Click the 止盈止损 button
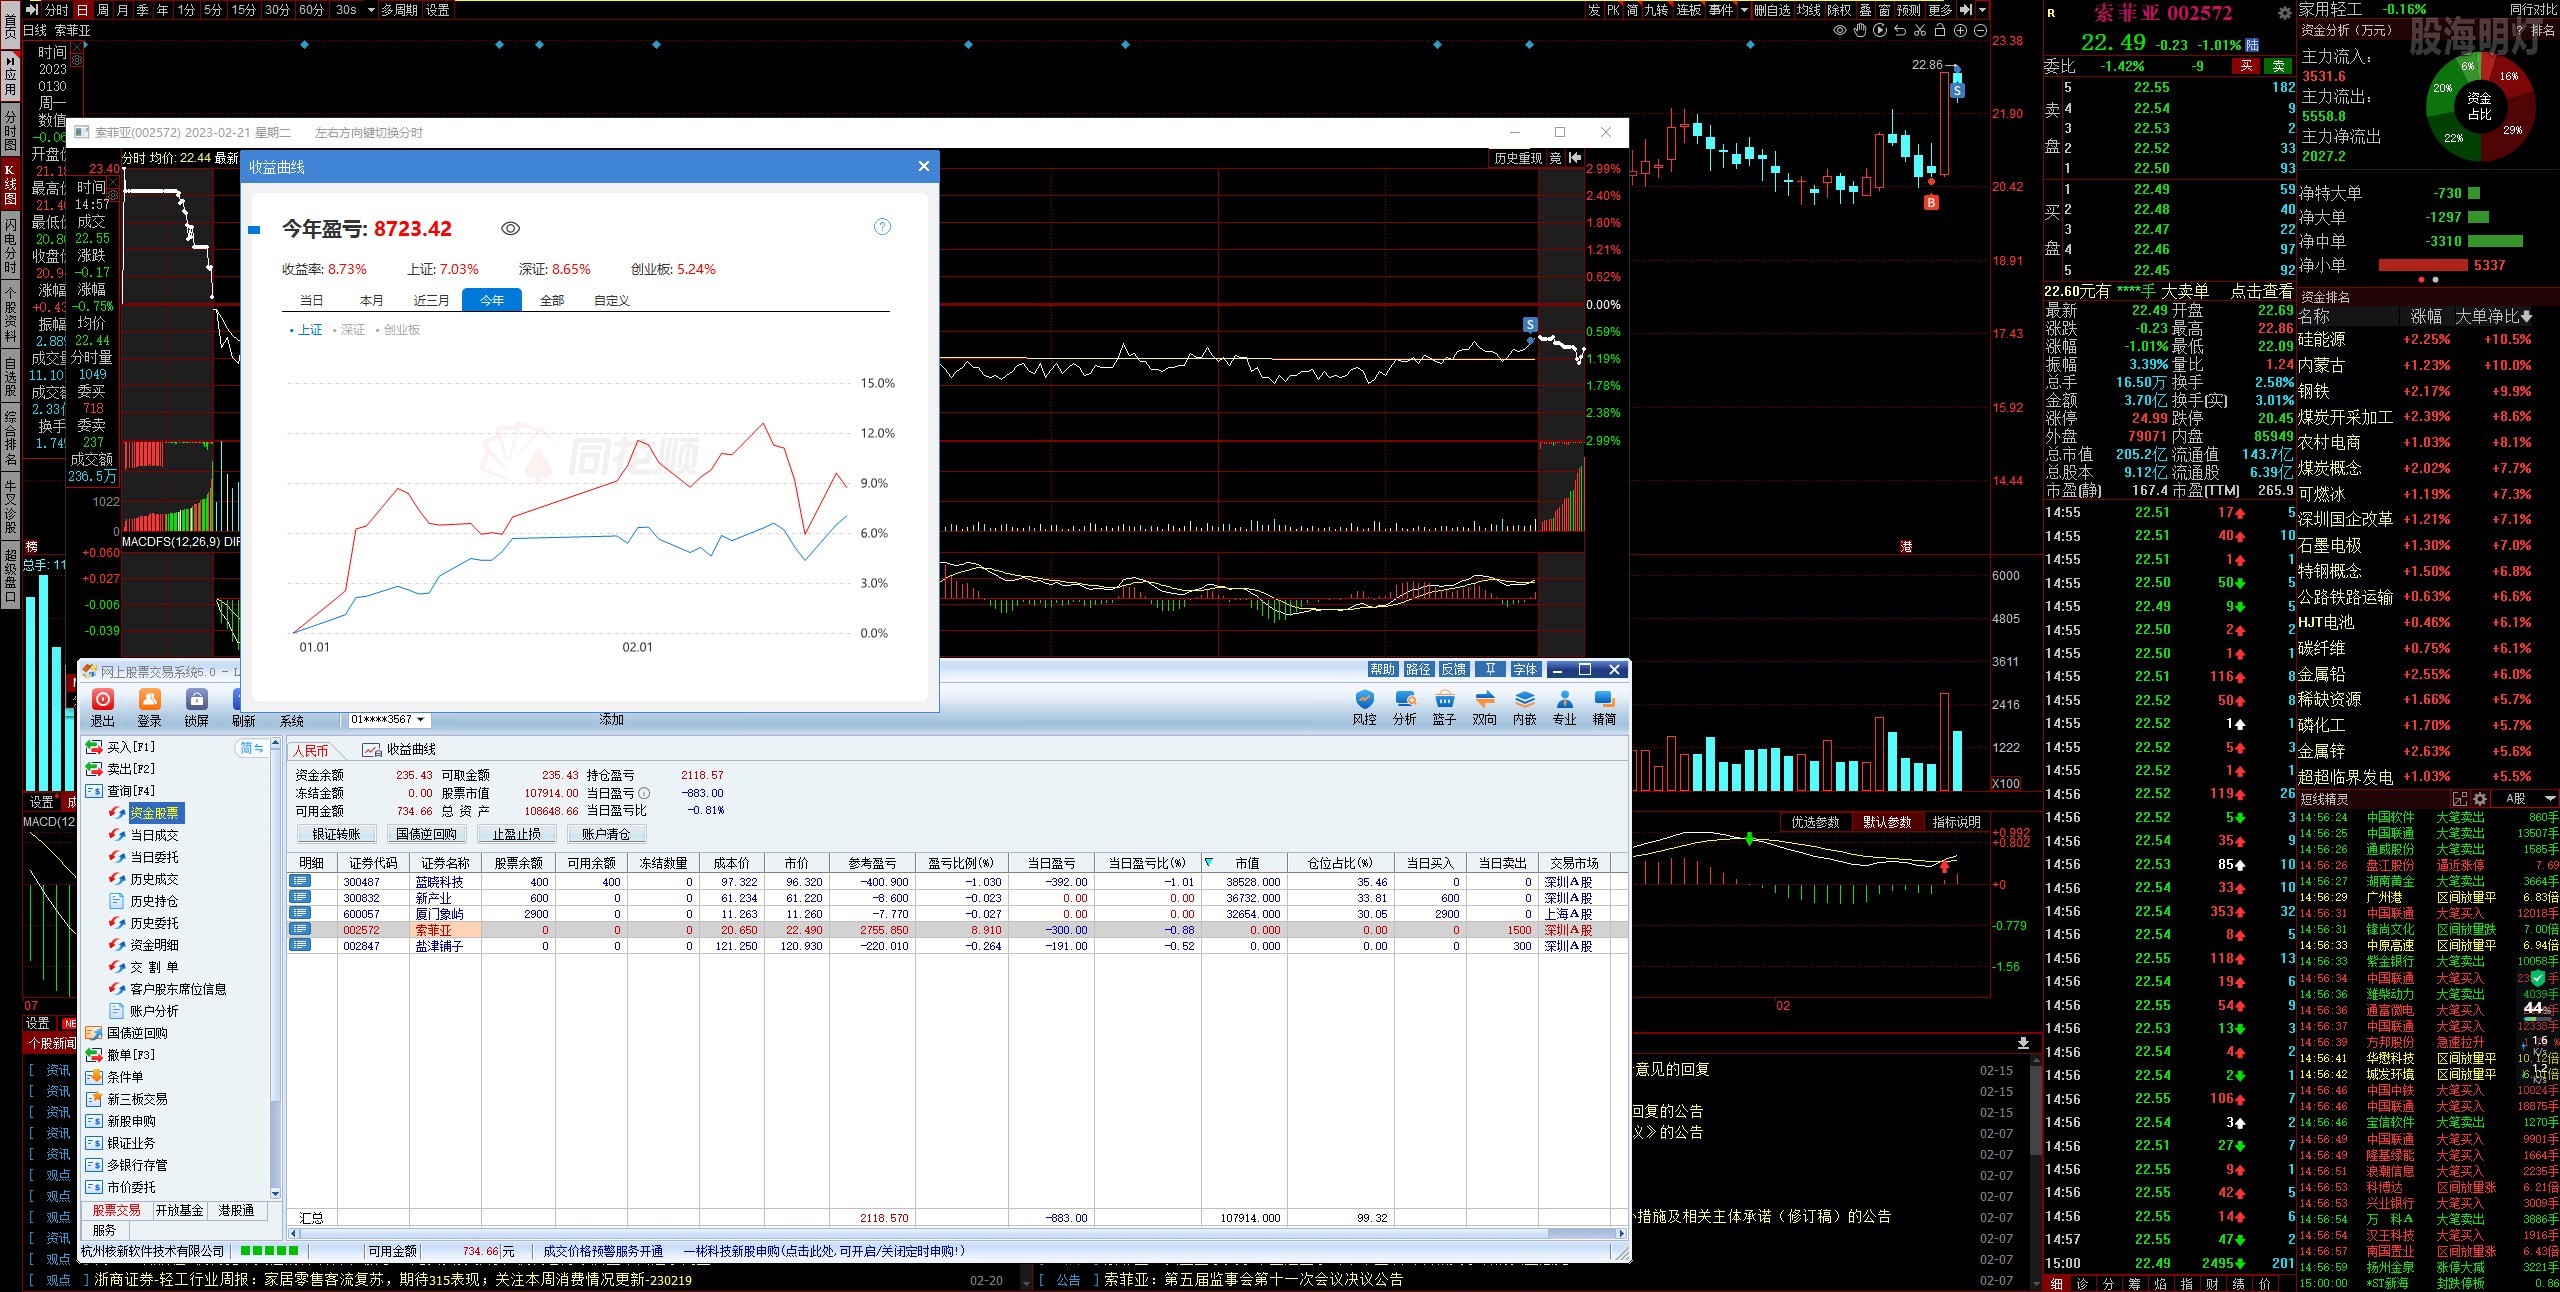This screenshot has height=1292, width=2560. [x=516, y=834]
